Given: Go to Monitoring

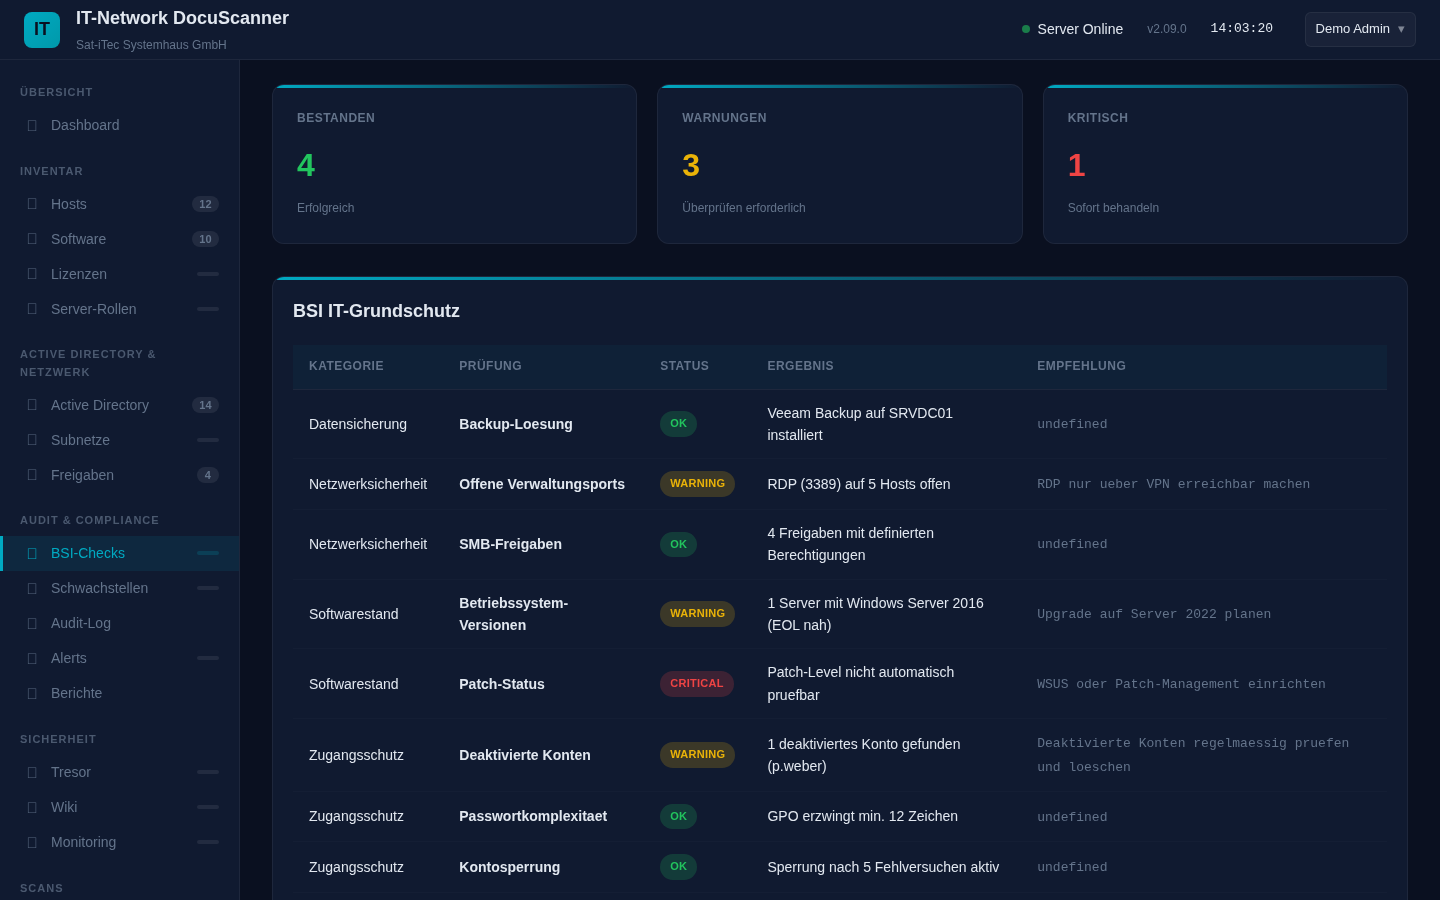Looking at the screenshot, I should [120, 842].
